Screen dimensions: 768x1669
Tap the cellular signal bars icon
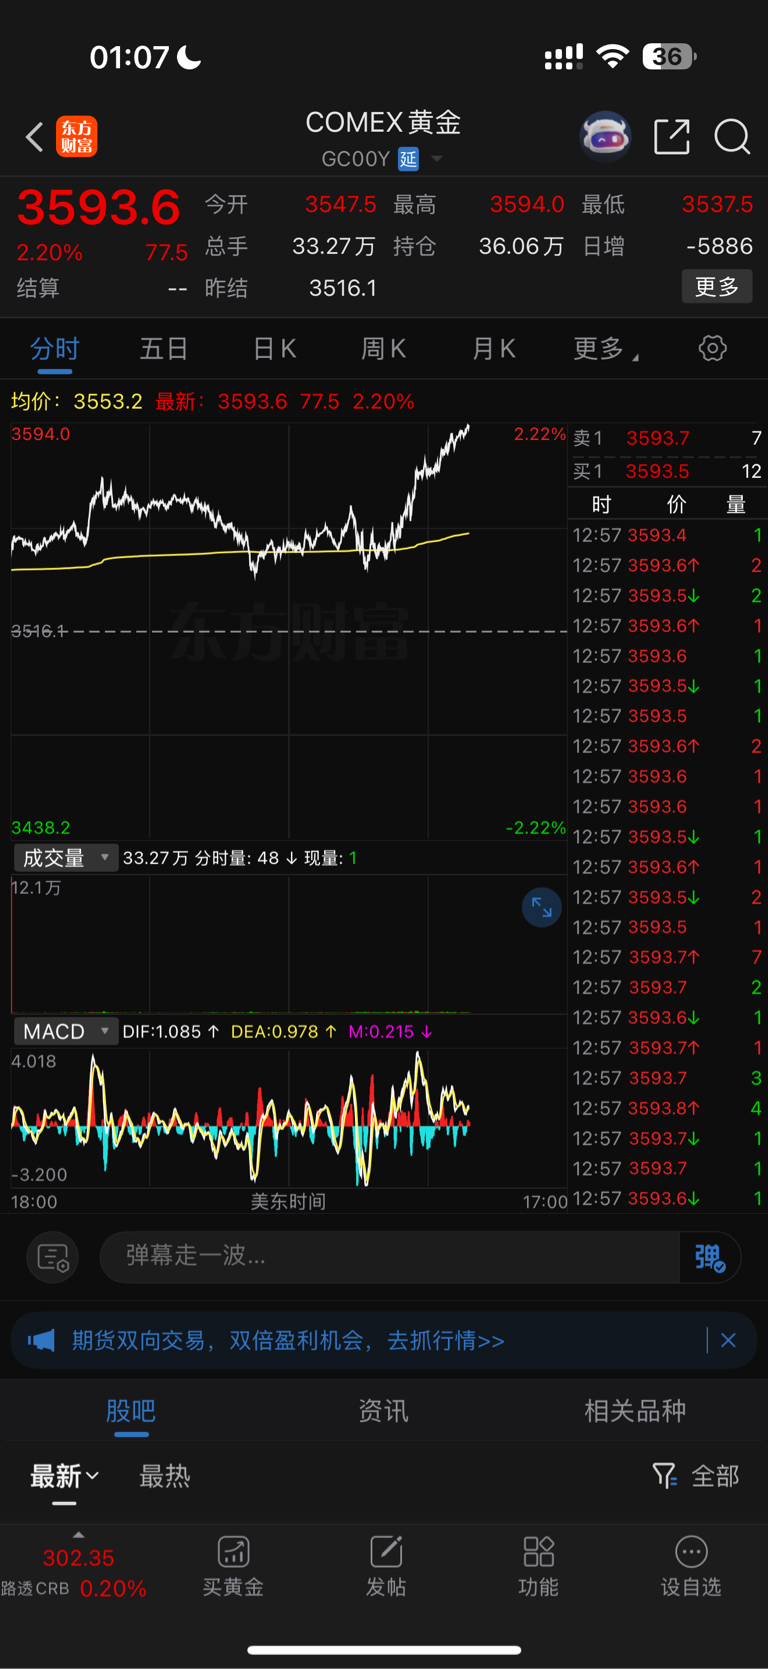(x=564, y=58)
